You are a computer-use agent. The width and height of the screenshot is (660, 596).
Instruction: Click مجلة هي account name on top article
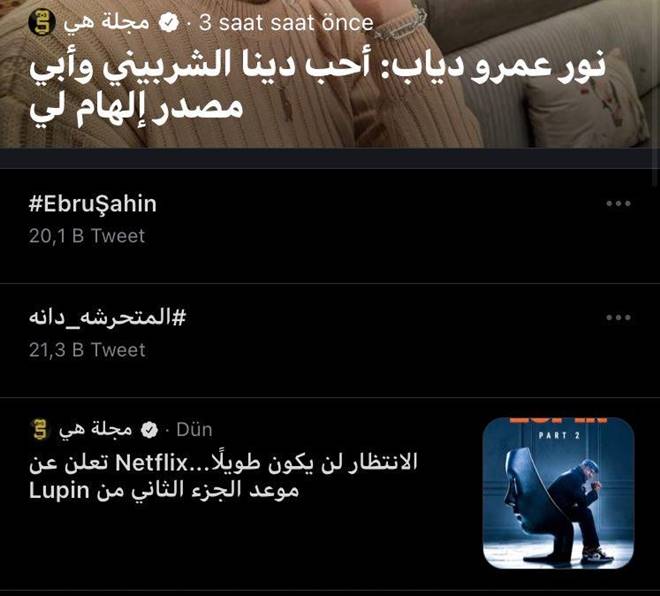pyautogui.click(x=106, y=23)
